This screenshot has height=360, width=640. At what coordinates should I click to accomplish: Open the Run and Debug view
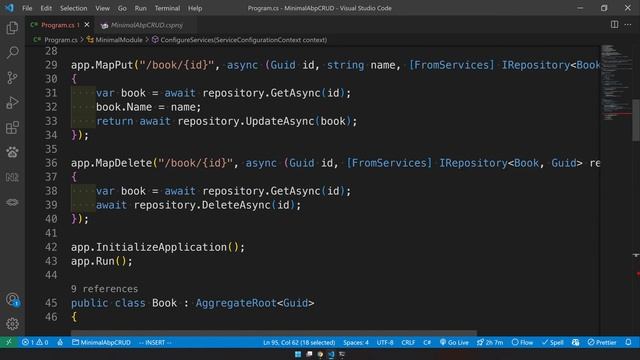click(x=12, y=102)
